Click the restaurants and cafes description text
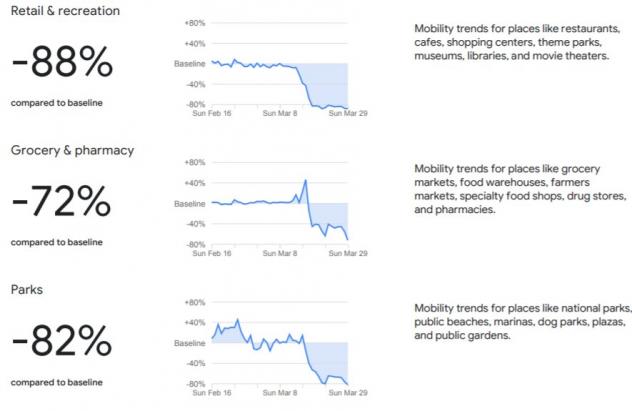This screenshot has height=411, width=632. click(x=510, y=42)
